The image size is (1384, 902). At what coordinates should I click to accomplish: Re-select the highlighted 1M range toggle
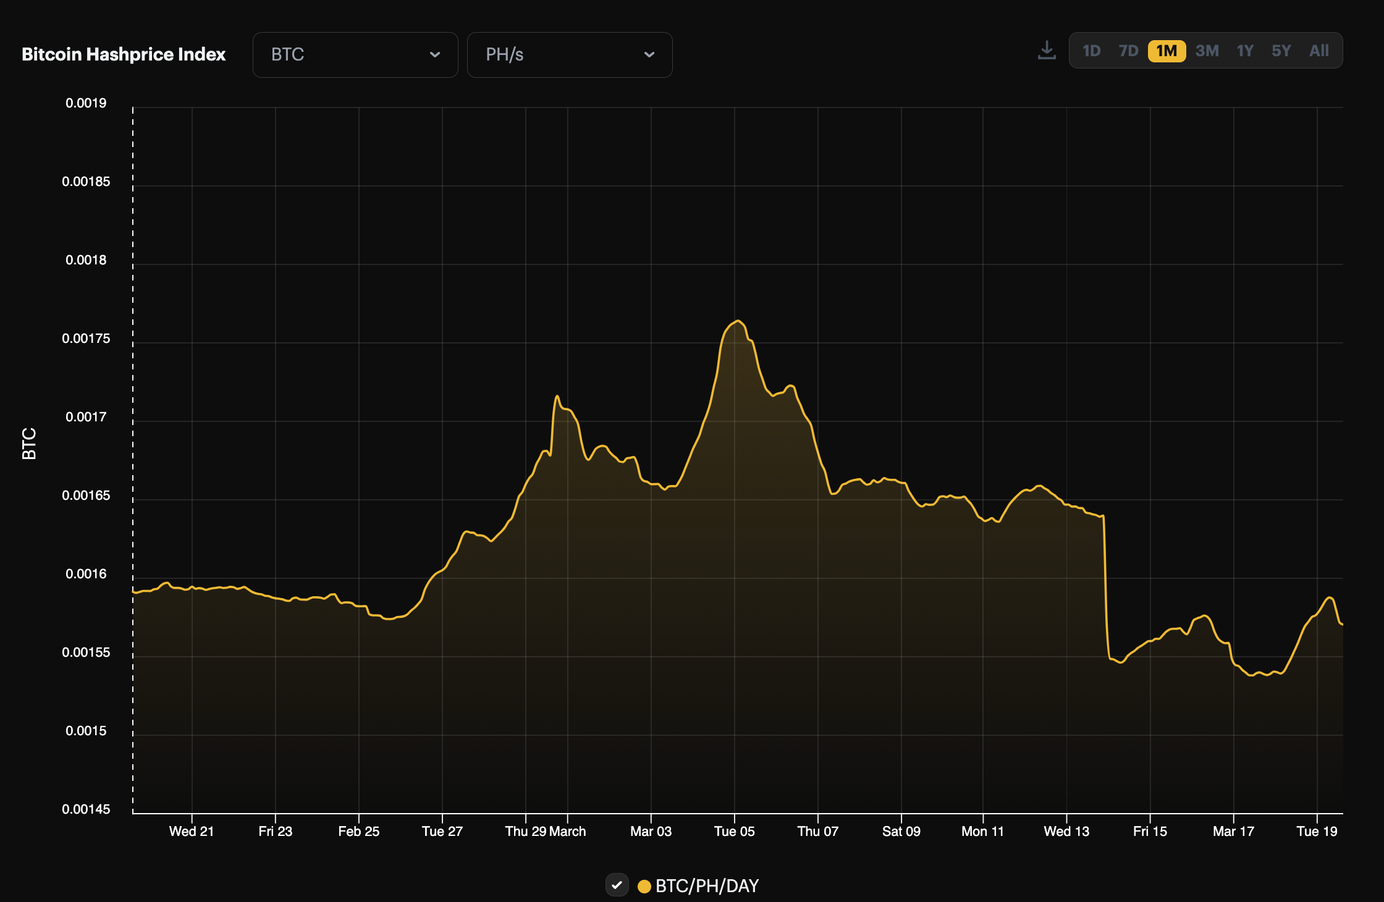[1166, 50]
